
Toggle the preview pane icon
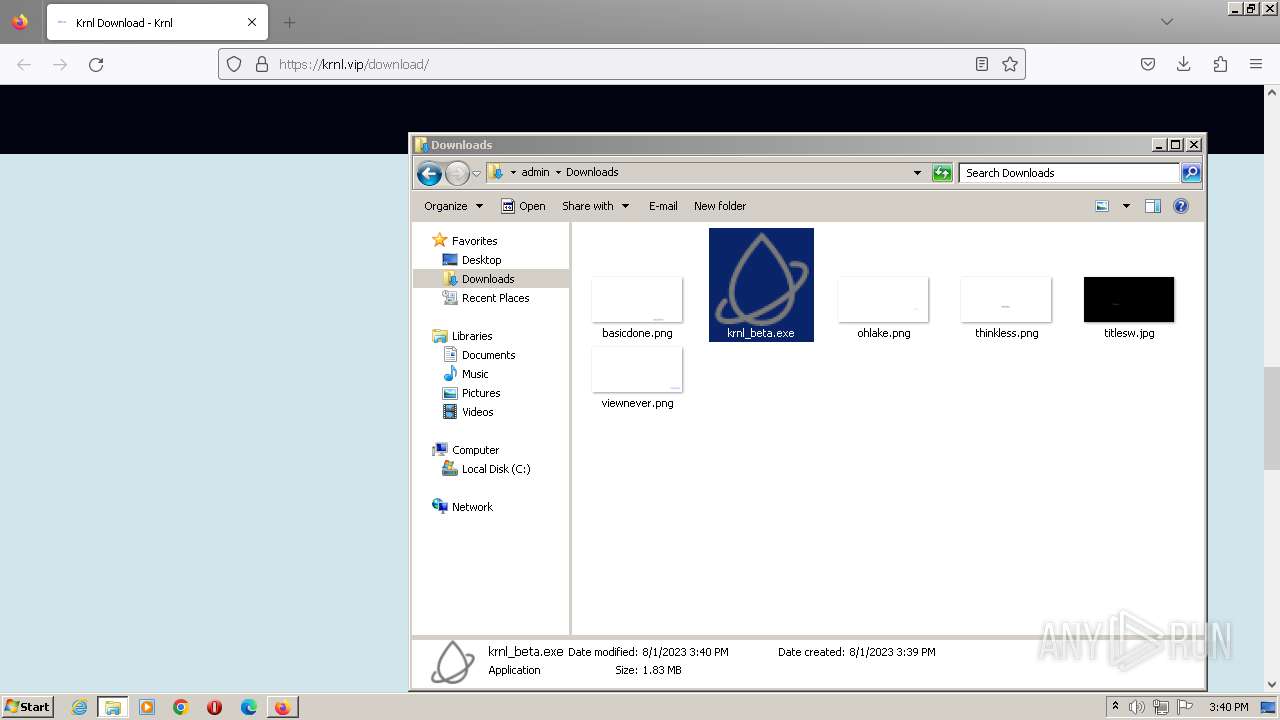point(1153,206)
